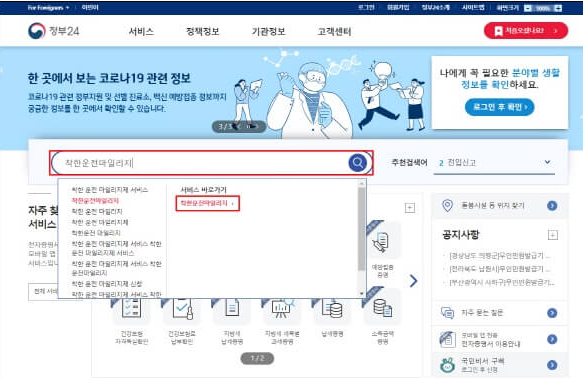Viewport: 583px width, 378px height.
Task: Expand the 추천검색어 dropdown chevron
Action: pyautogui.click(x=547, y=162)
